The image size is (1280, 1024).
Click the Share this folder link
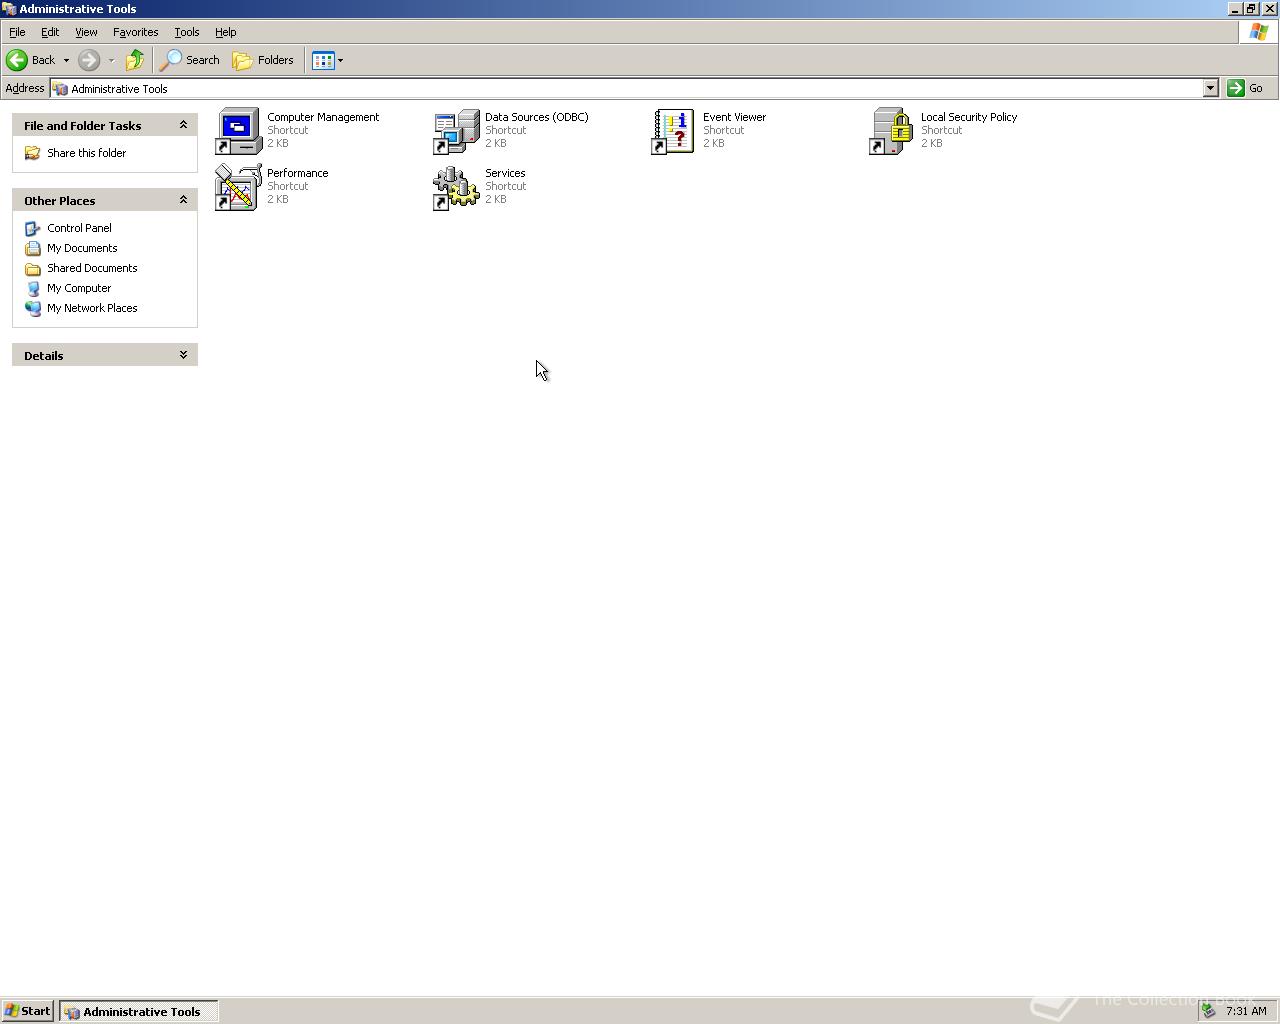tap(86, 153)
